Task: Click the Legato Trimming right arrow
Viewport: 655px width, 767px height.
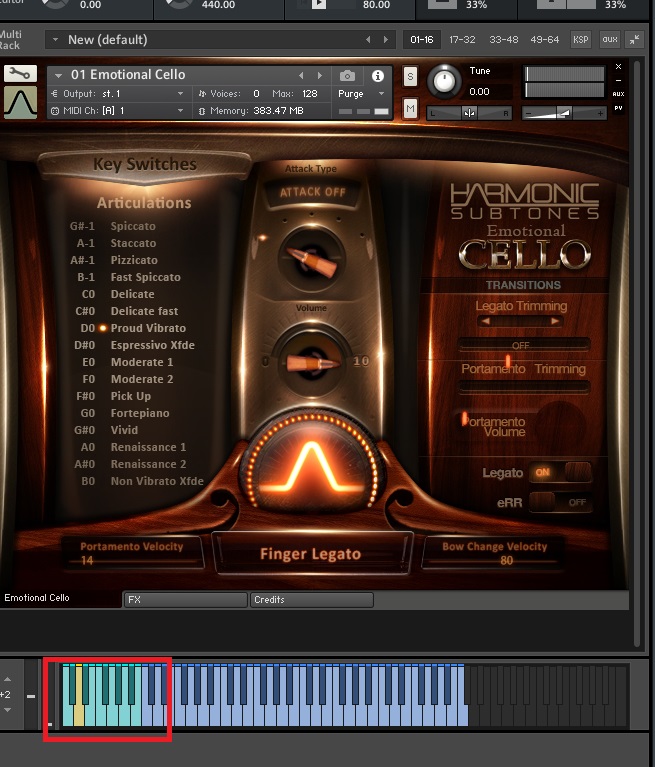Action: click(x=555, y=321)
